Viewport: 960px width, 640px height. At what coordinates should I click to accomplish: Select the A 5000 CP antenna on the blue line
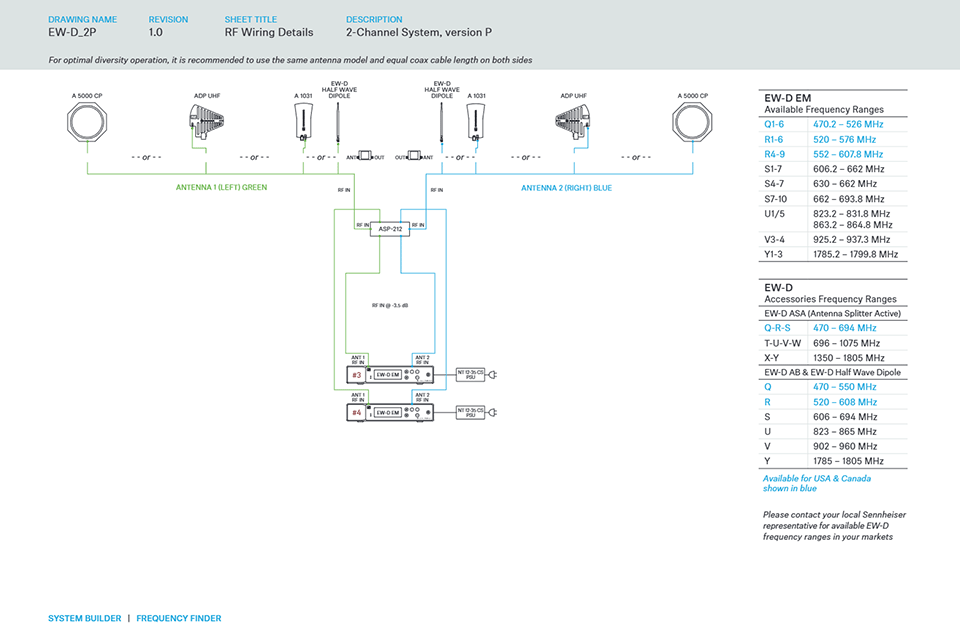click(692, 122)
